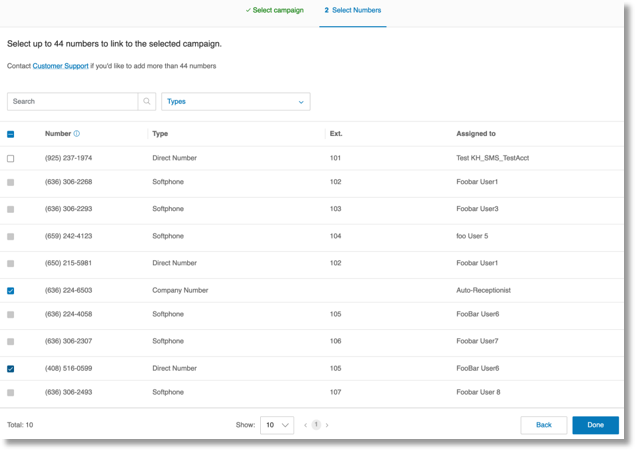The height and width of the screenshot is (450, 635).
Task: Click number (650) 215-5981
Action: 68,263
